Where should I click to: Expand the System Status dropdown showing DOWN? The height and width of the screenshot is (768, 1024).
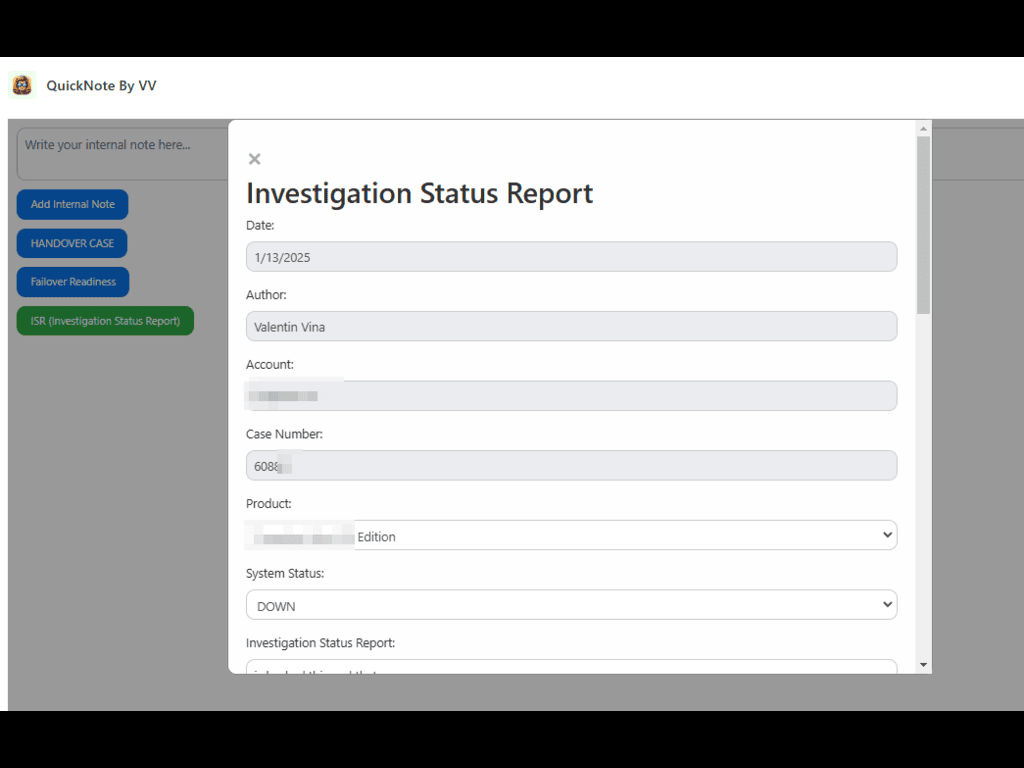[571, 606]
